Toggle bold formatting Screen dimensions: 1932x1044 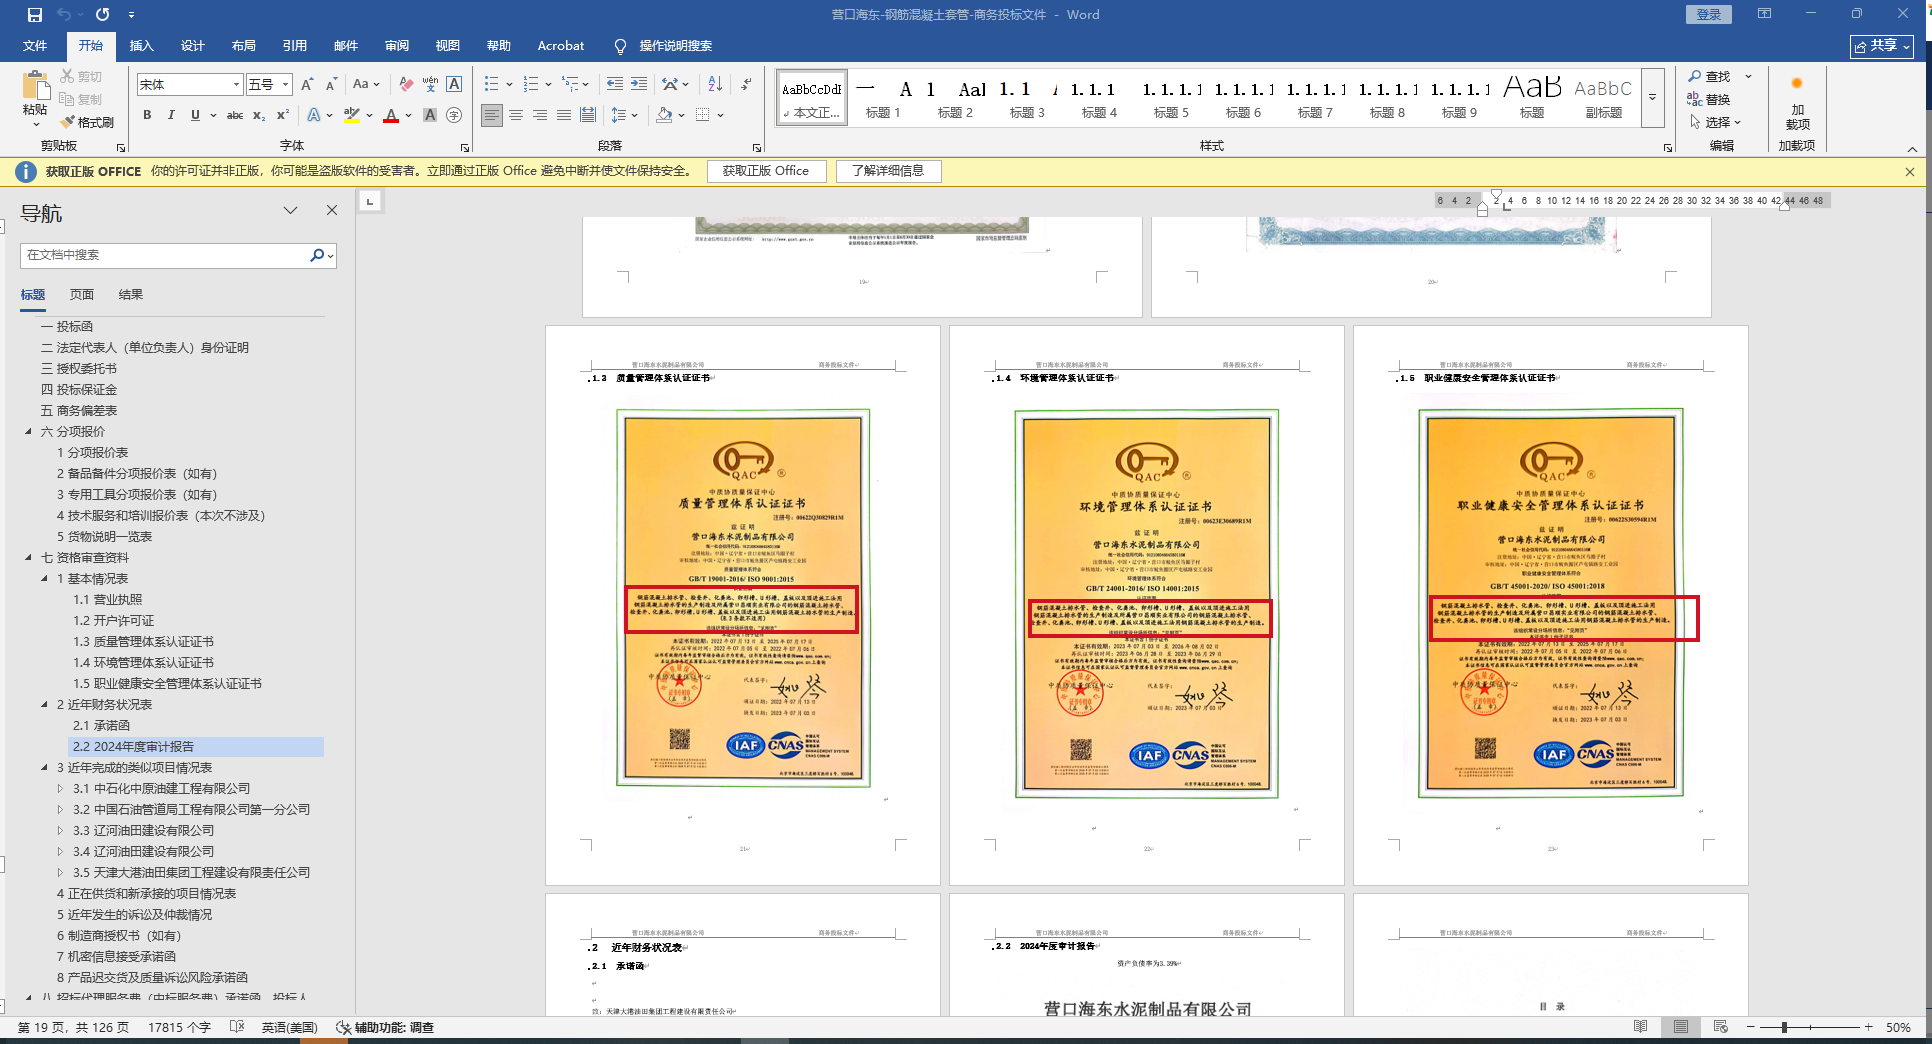pos(147,116)
